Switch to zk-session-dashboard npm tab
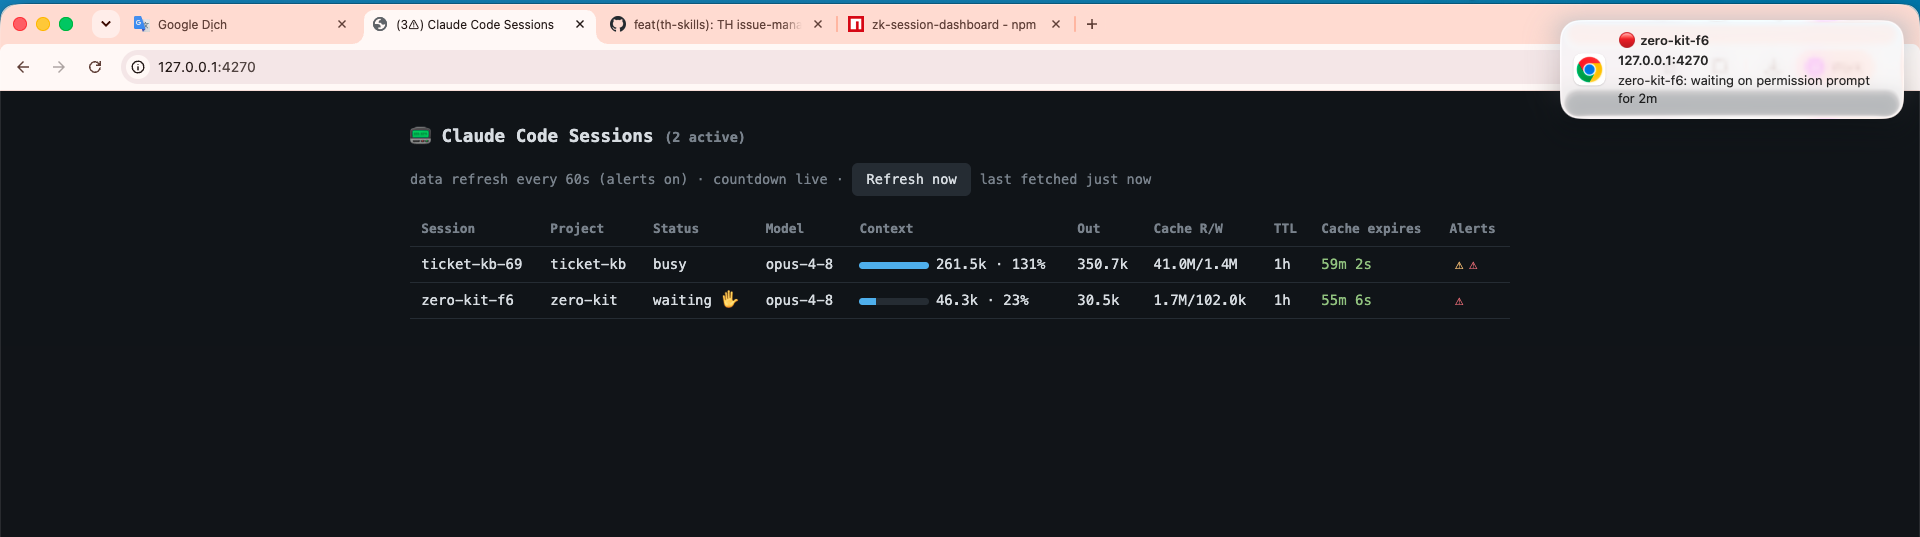This screenshot has height=537, width=1920. coord(954,24)
